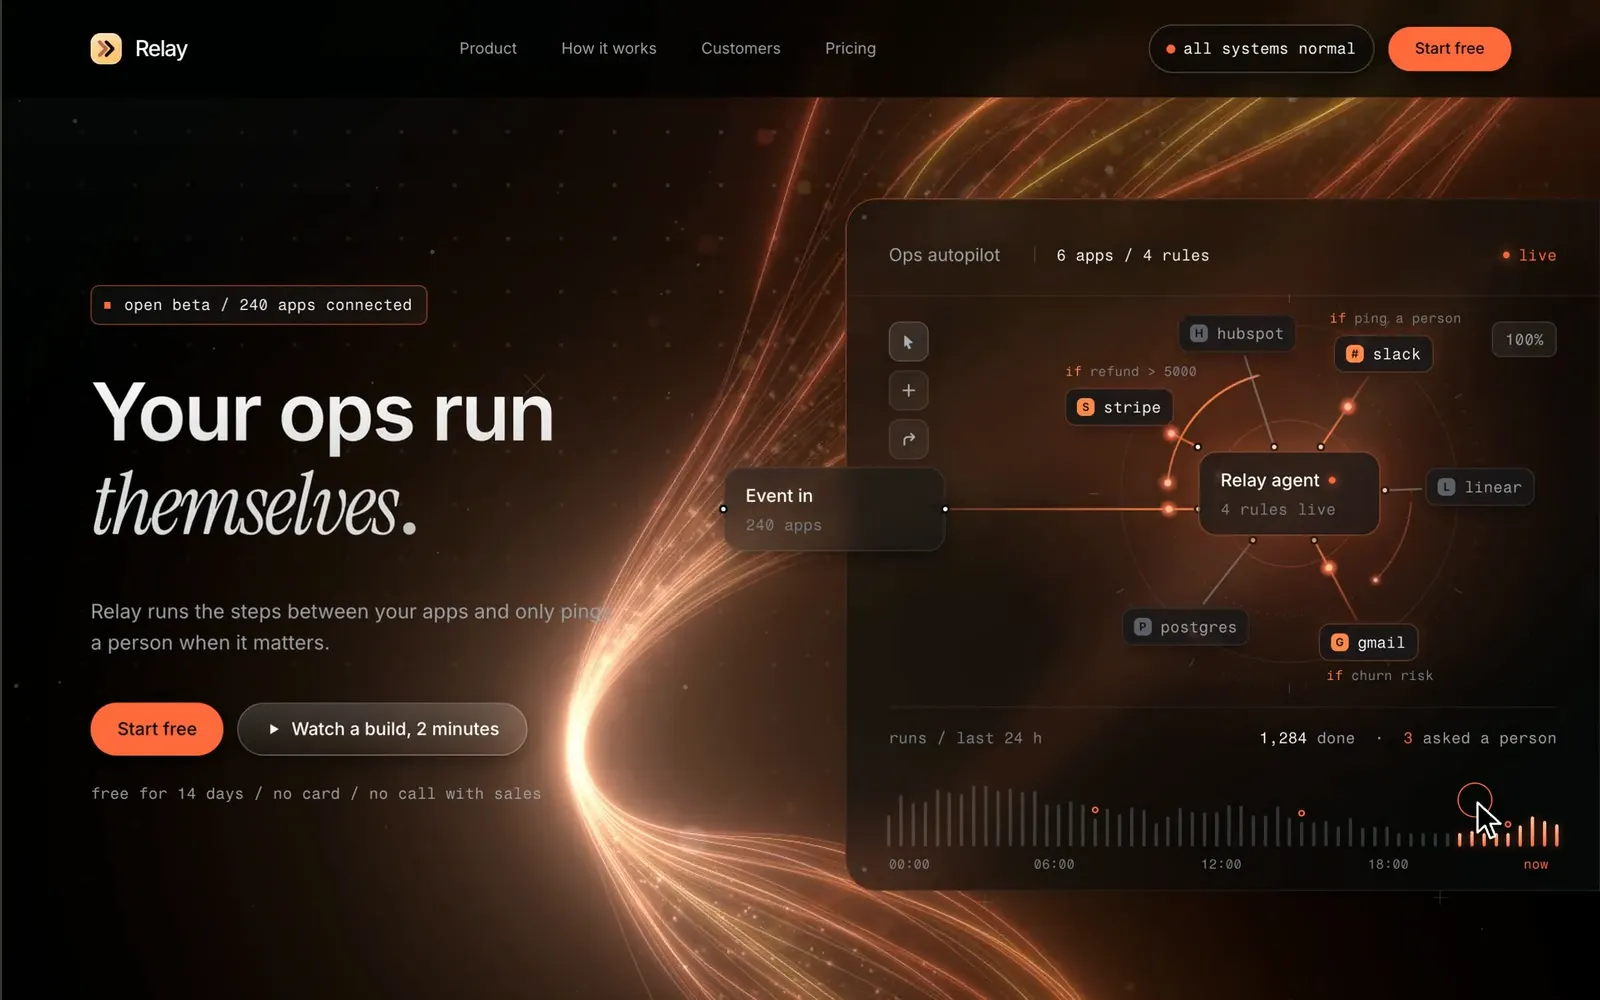Click all systems normal status pill
The height and width of the screenshot is (1000, 1600).
(x=1261, y=48)
